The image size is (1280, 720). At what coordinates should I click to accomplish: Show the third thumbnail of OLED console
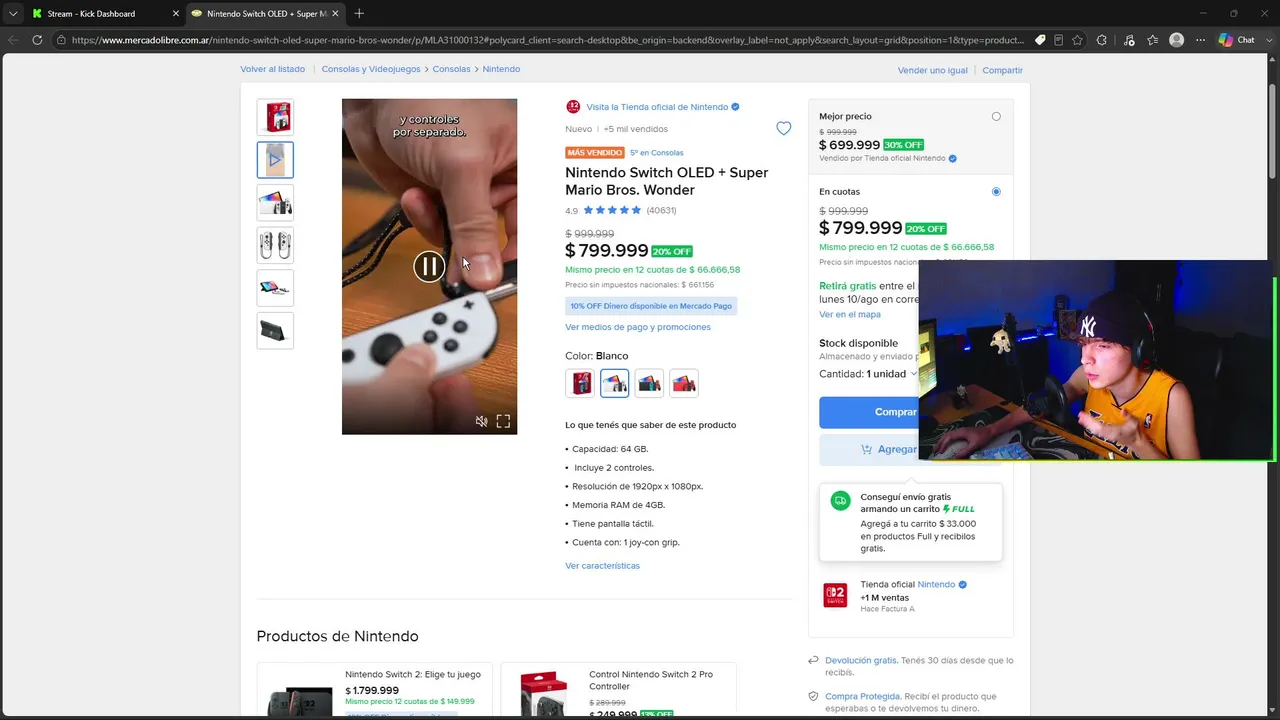click(275, 203)
